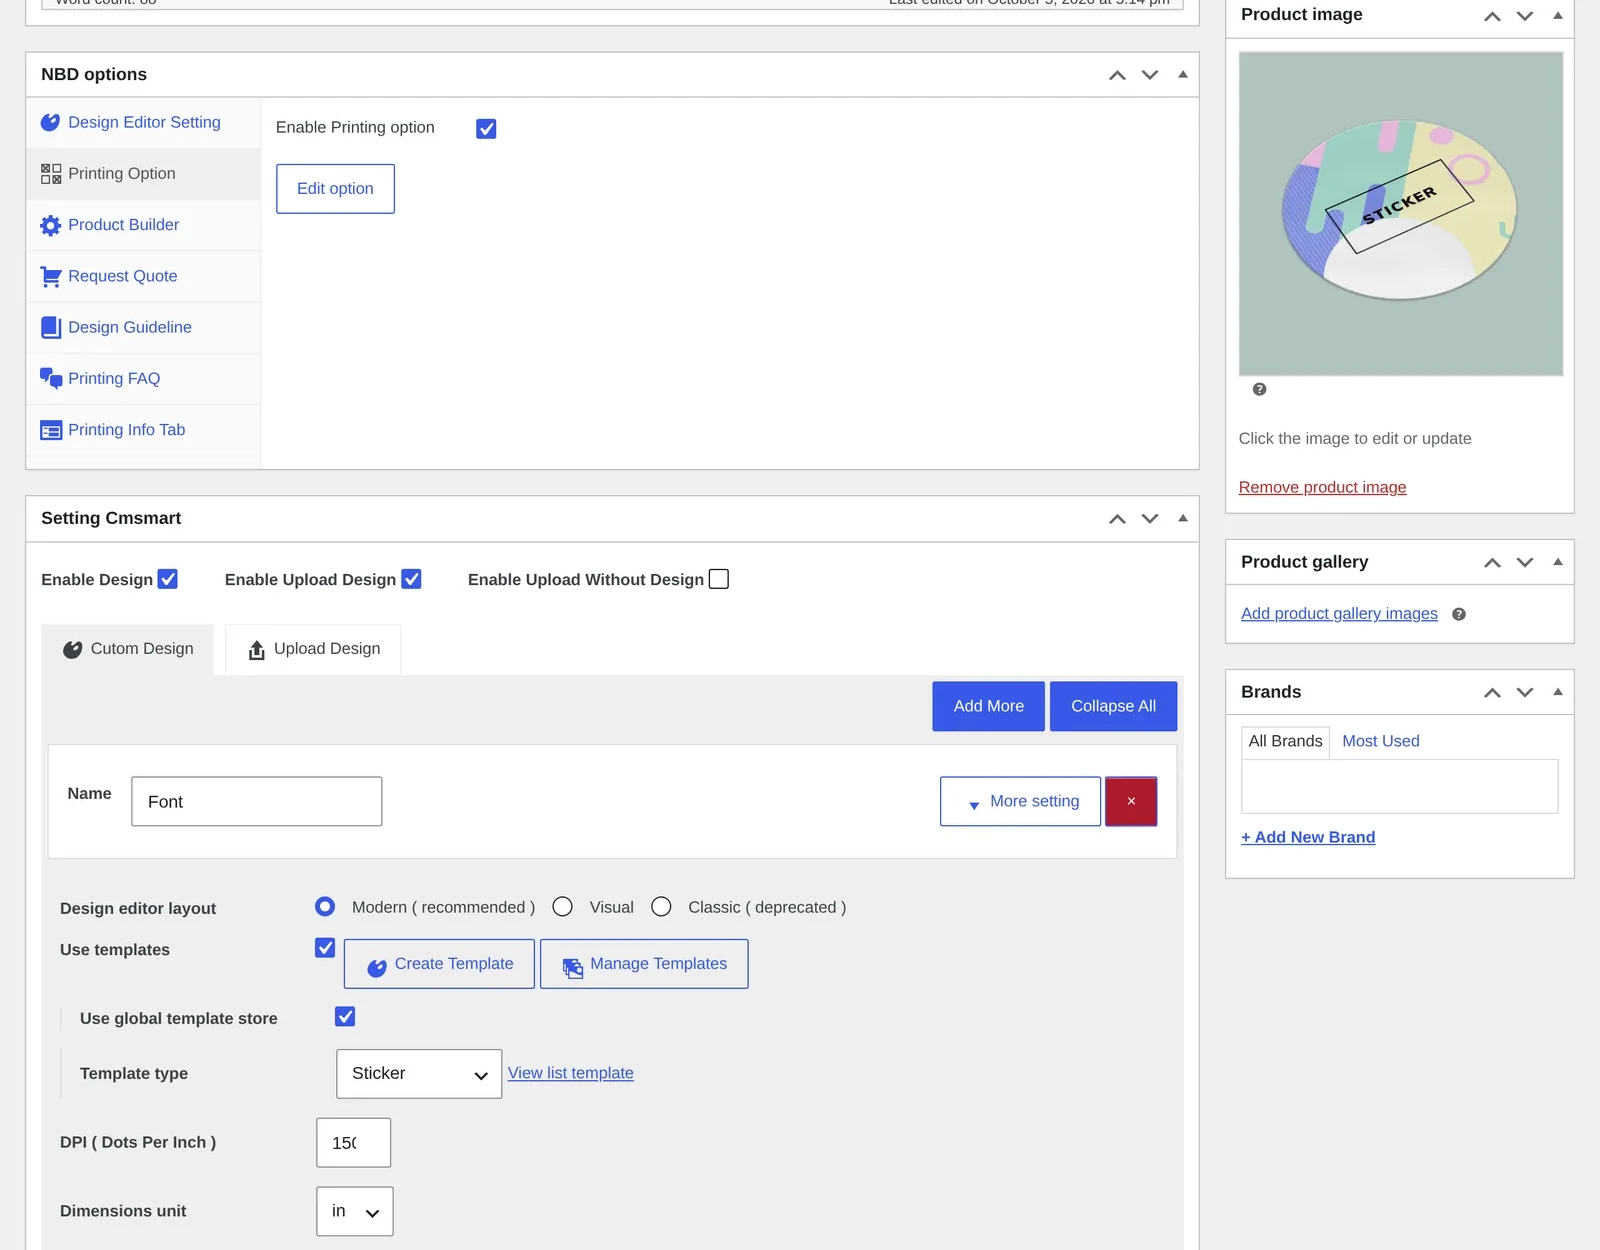Viewport: 1600px width, 1250px height.
Task: Open Design Editor Setting tab
Action: (x=143, y=122)
